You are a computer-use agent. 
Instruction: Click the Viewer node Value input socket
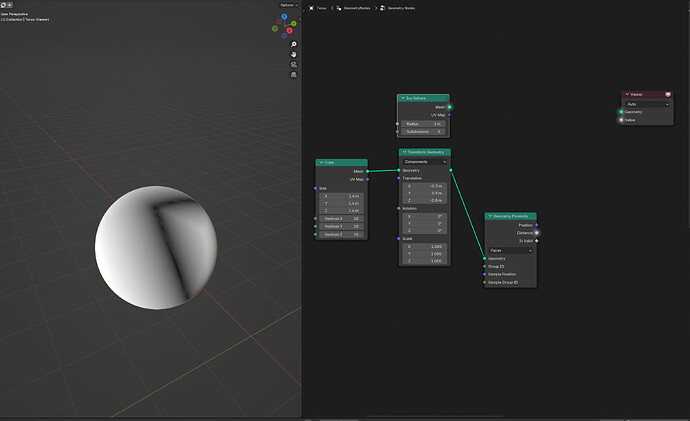(621, 120)
